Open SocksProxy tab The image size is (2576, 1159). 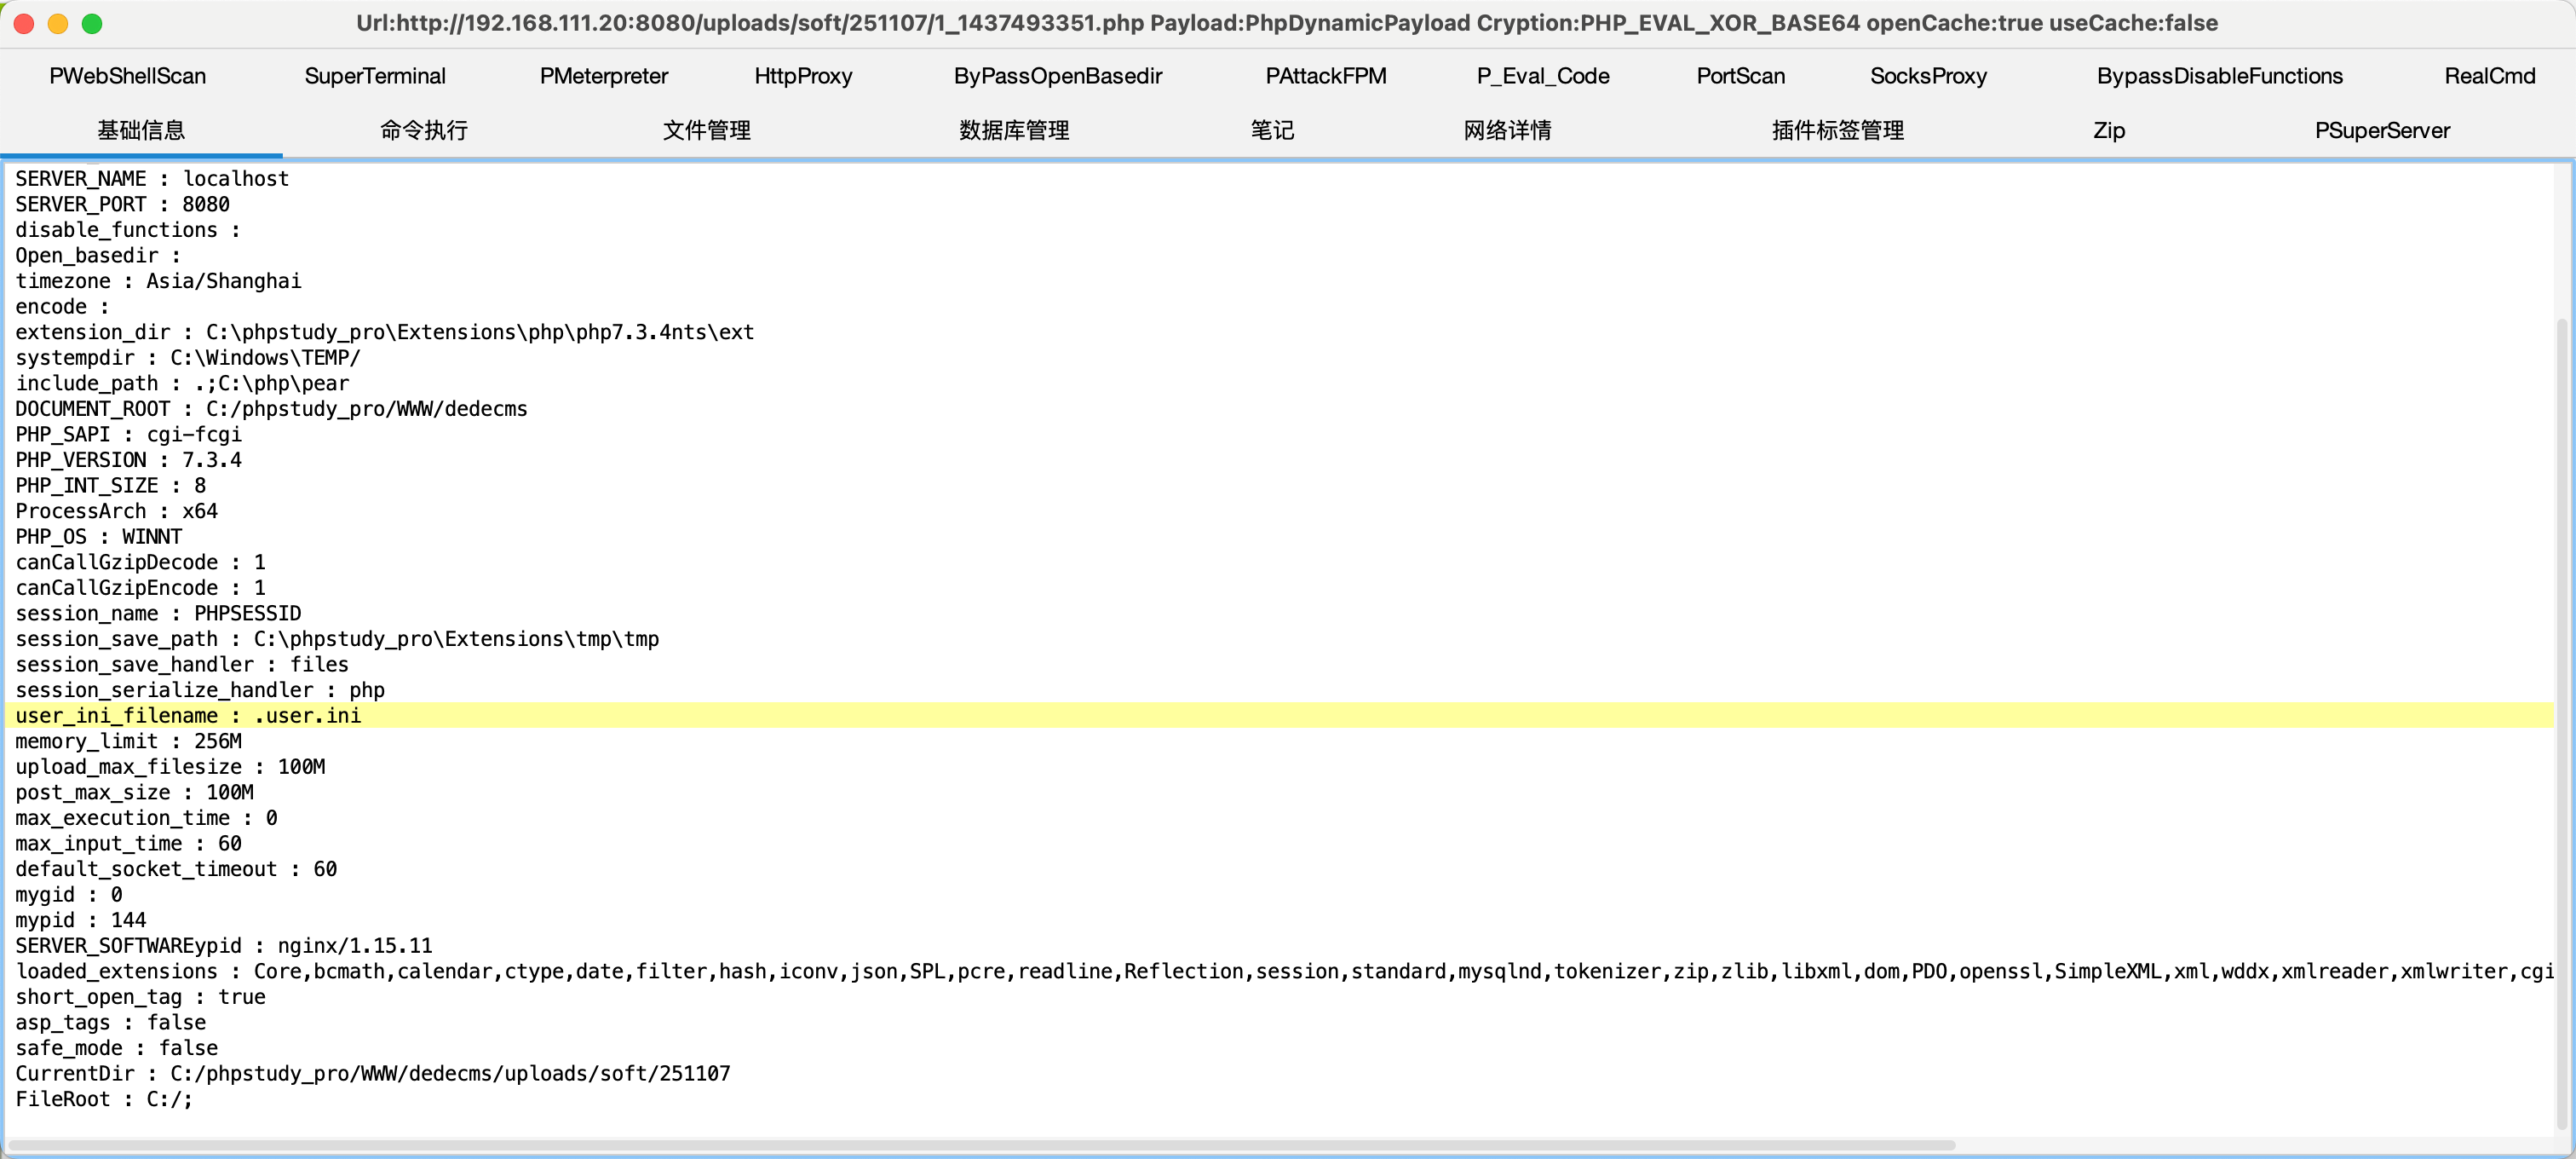point(1927,76)
